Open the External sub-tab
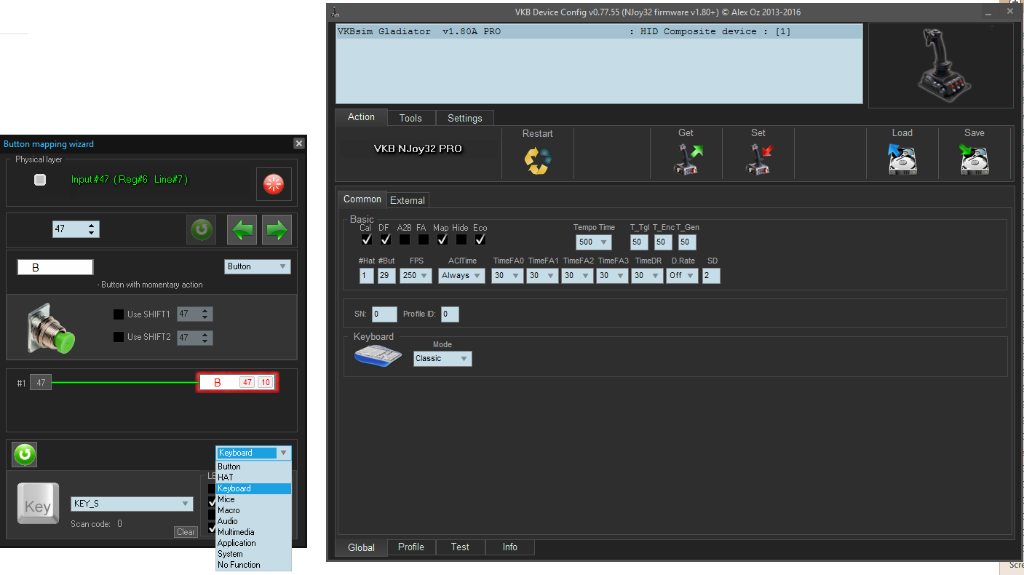The width and height of the screenshot is (1024, 575). 407,201
